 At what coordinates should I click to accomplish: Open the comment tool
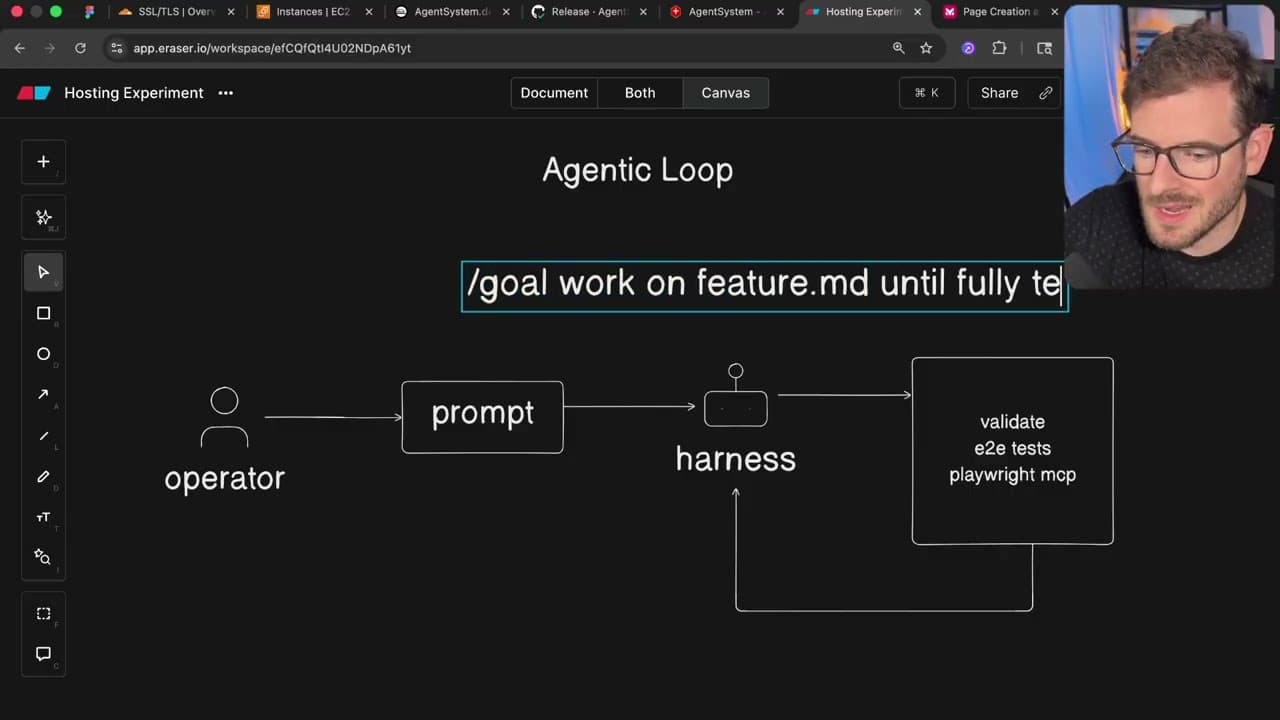click(43, 654)
